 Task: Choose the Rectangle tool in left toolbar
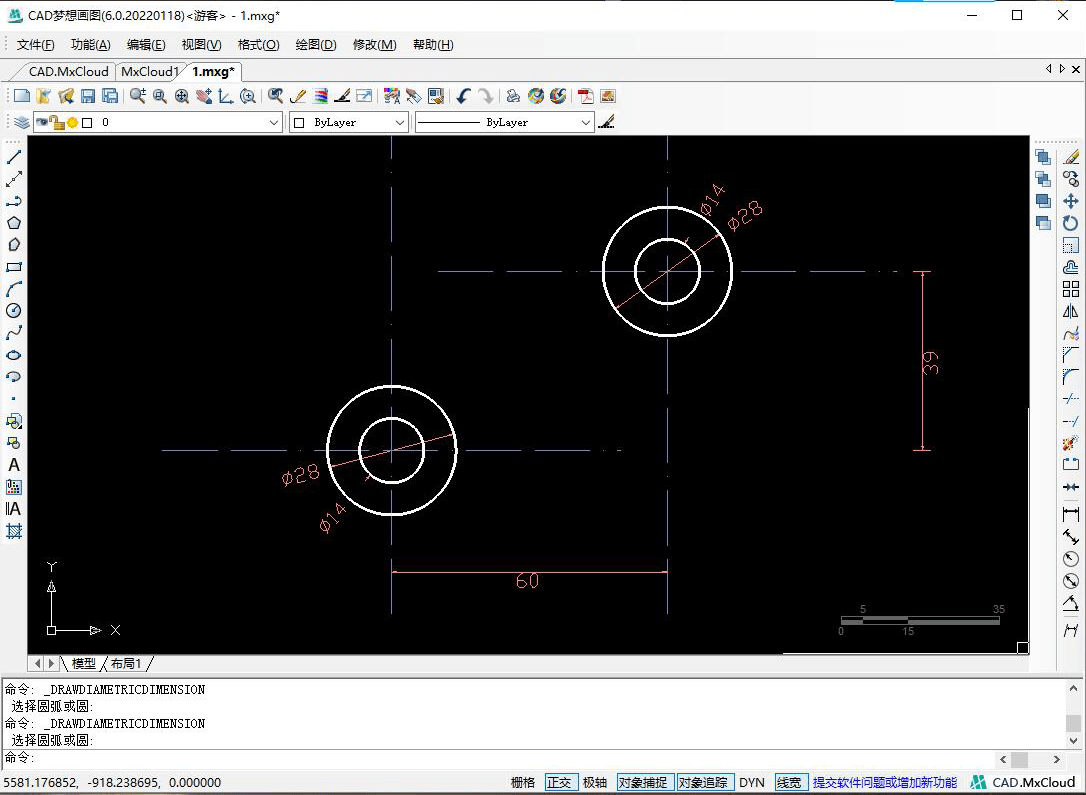(x=14, y=267)
